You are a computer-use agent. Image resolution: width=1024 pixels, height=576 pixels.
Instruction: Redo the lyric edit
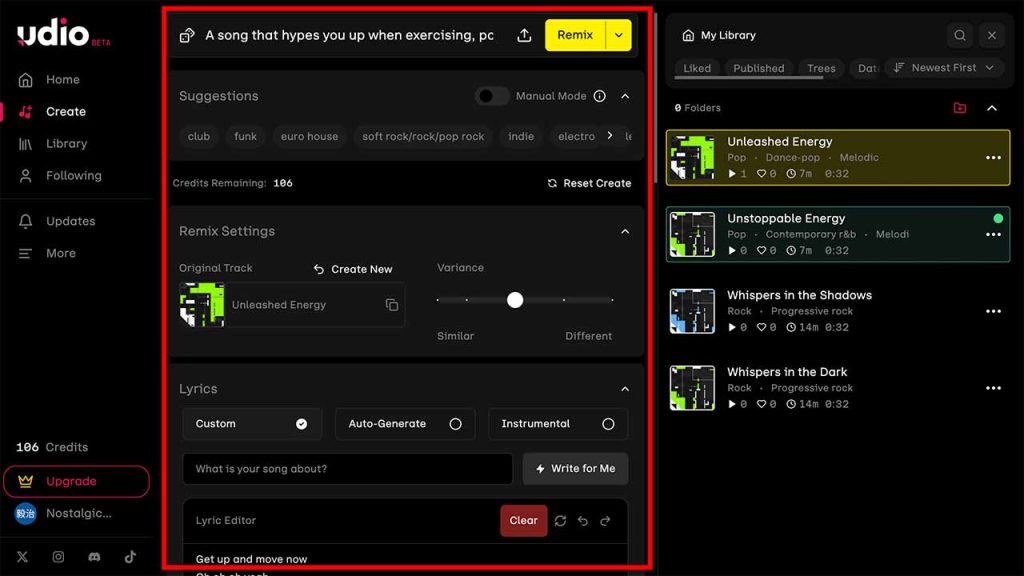pos(605,520)
